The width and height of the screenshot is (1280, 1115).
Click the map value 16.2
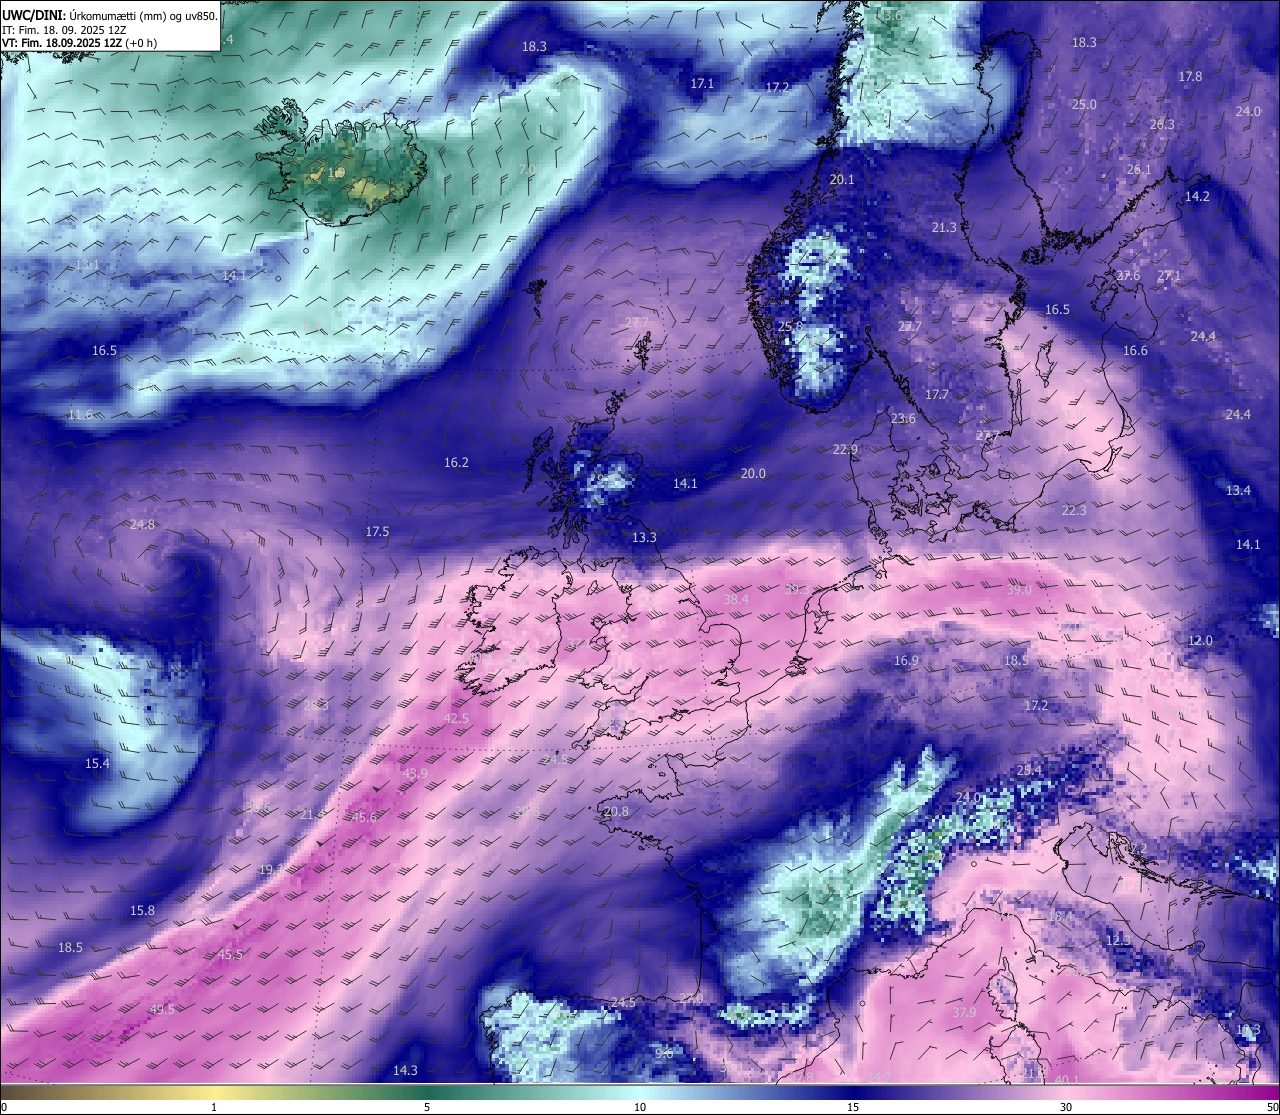coord(456,463)
